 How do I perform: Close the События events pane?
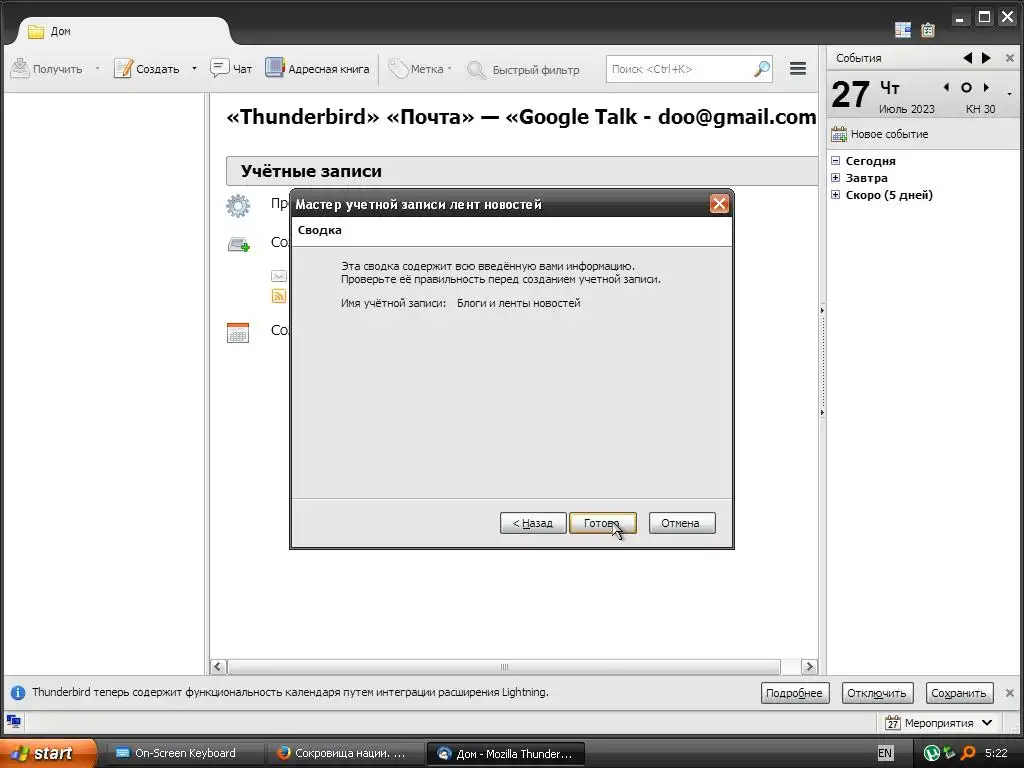click(x=1010, y=58)
